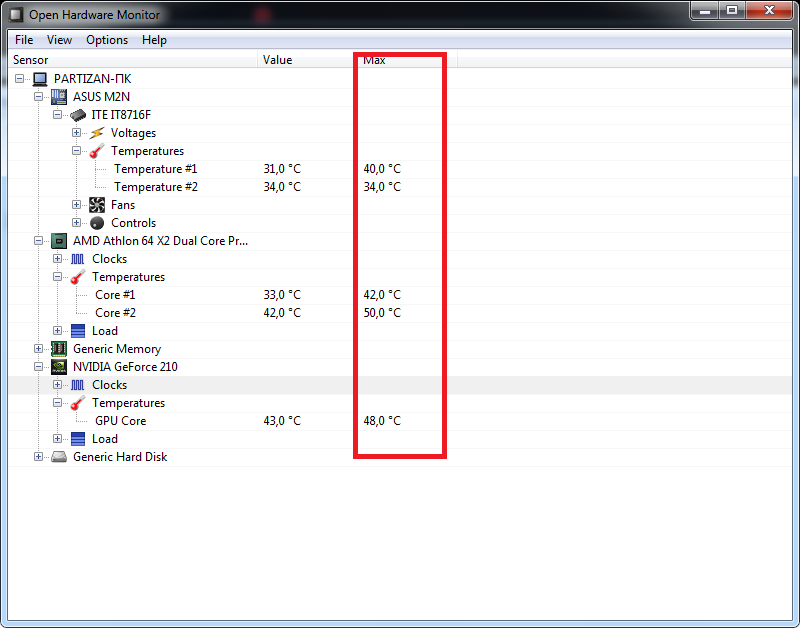Expand the Controls node

click(x=76, y=222)
